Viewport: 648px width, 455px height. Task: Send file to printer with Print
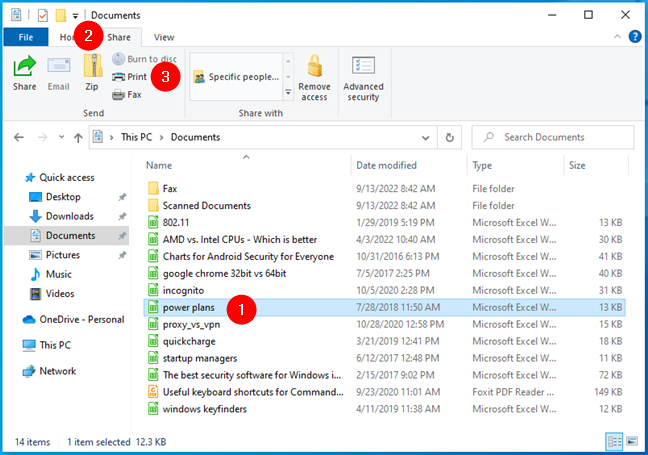pos(129,77)
